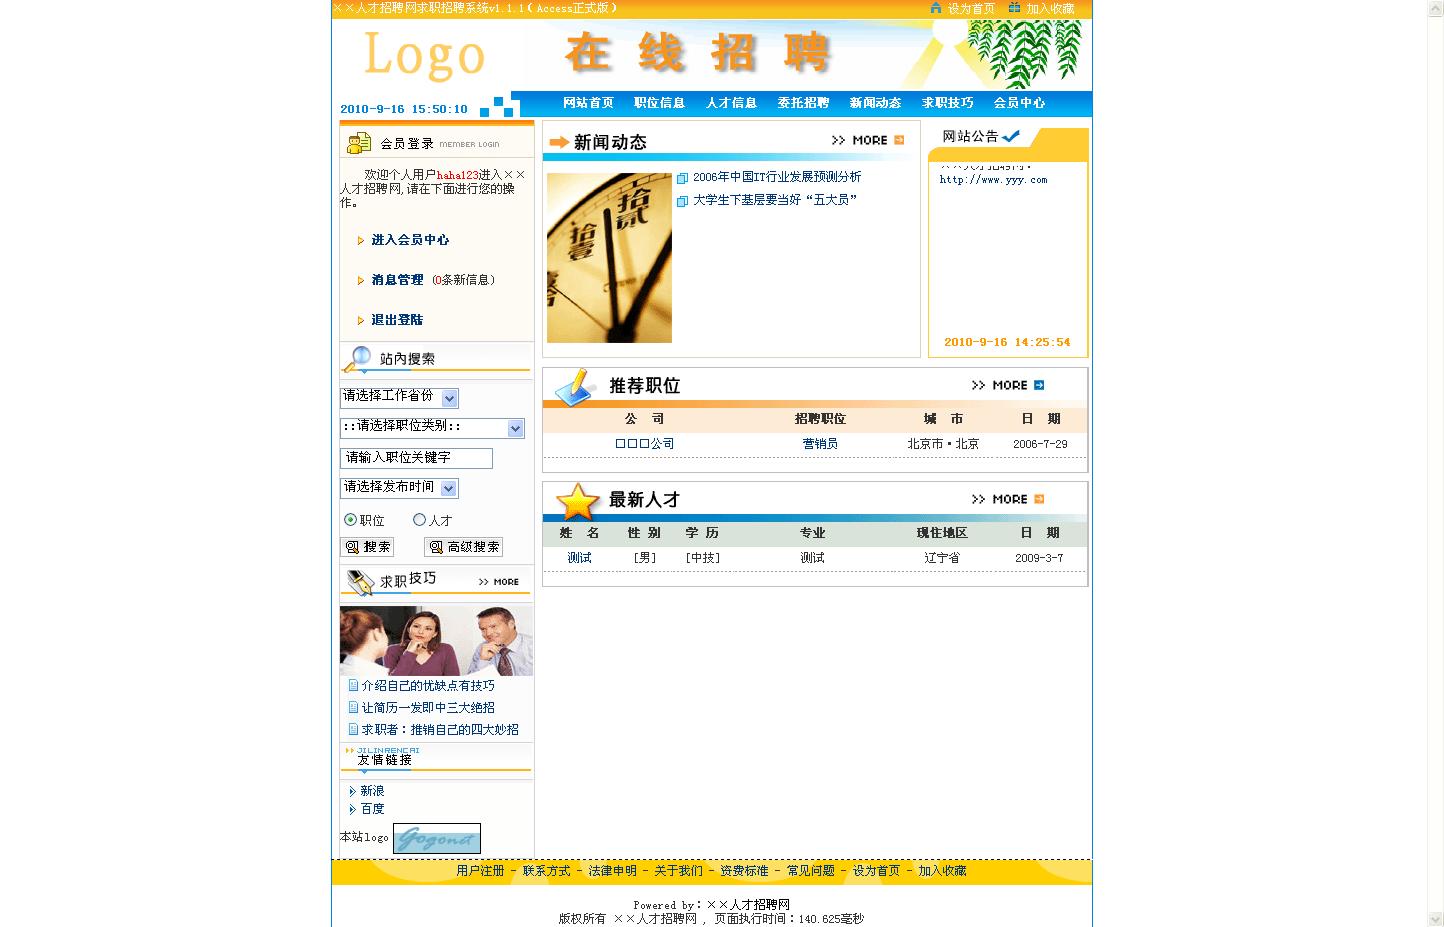The height and width of the screenshot is (927, 1444).
Task: Click arrow icon beside 百度
Action: pos(352,809)
